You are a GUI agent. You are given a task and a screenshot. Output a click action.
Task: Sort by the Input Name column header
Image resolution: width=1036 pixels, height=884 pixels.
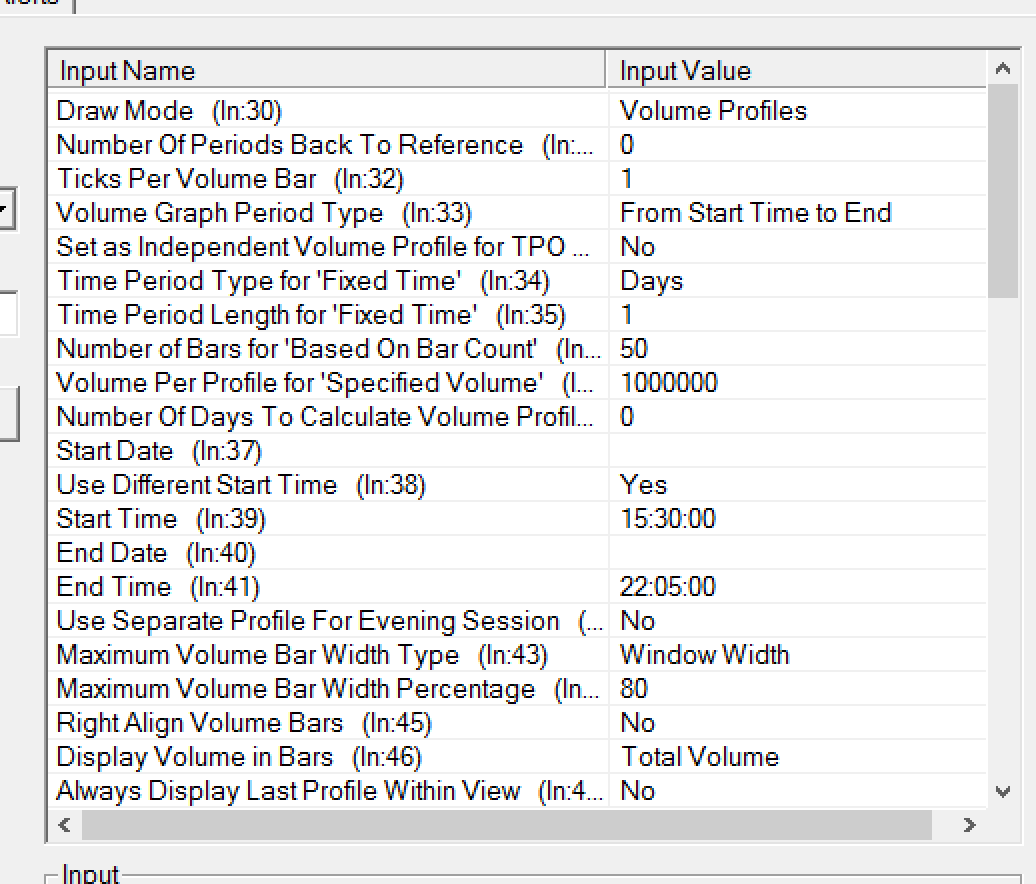pos(327,71)
